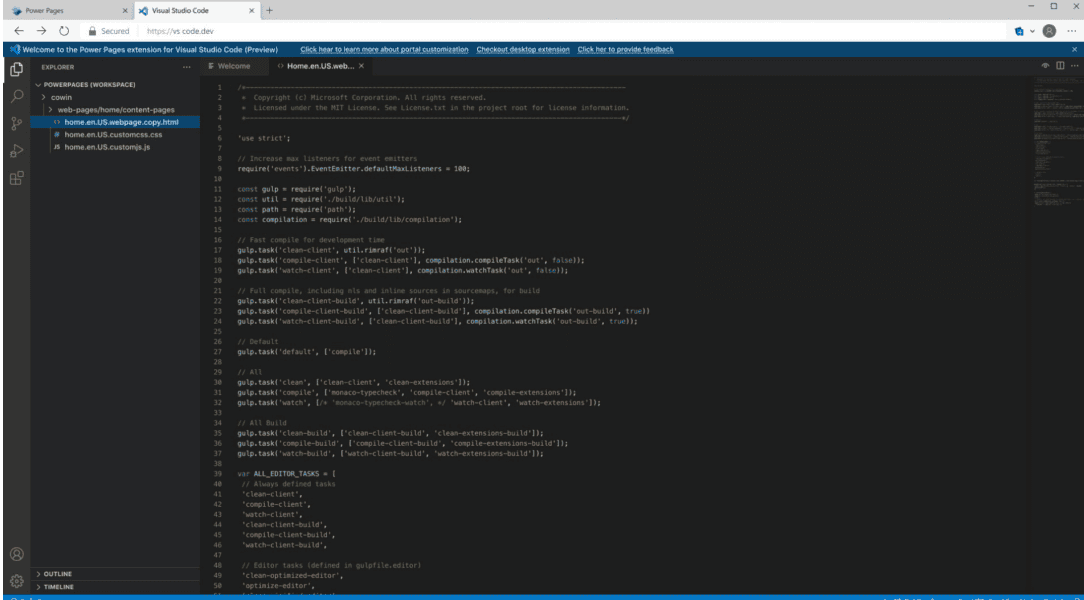This screenshot has width=1084, height=600.
Task: Click the provide feedback link
Action: tap(624, 47)
